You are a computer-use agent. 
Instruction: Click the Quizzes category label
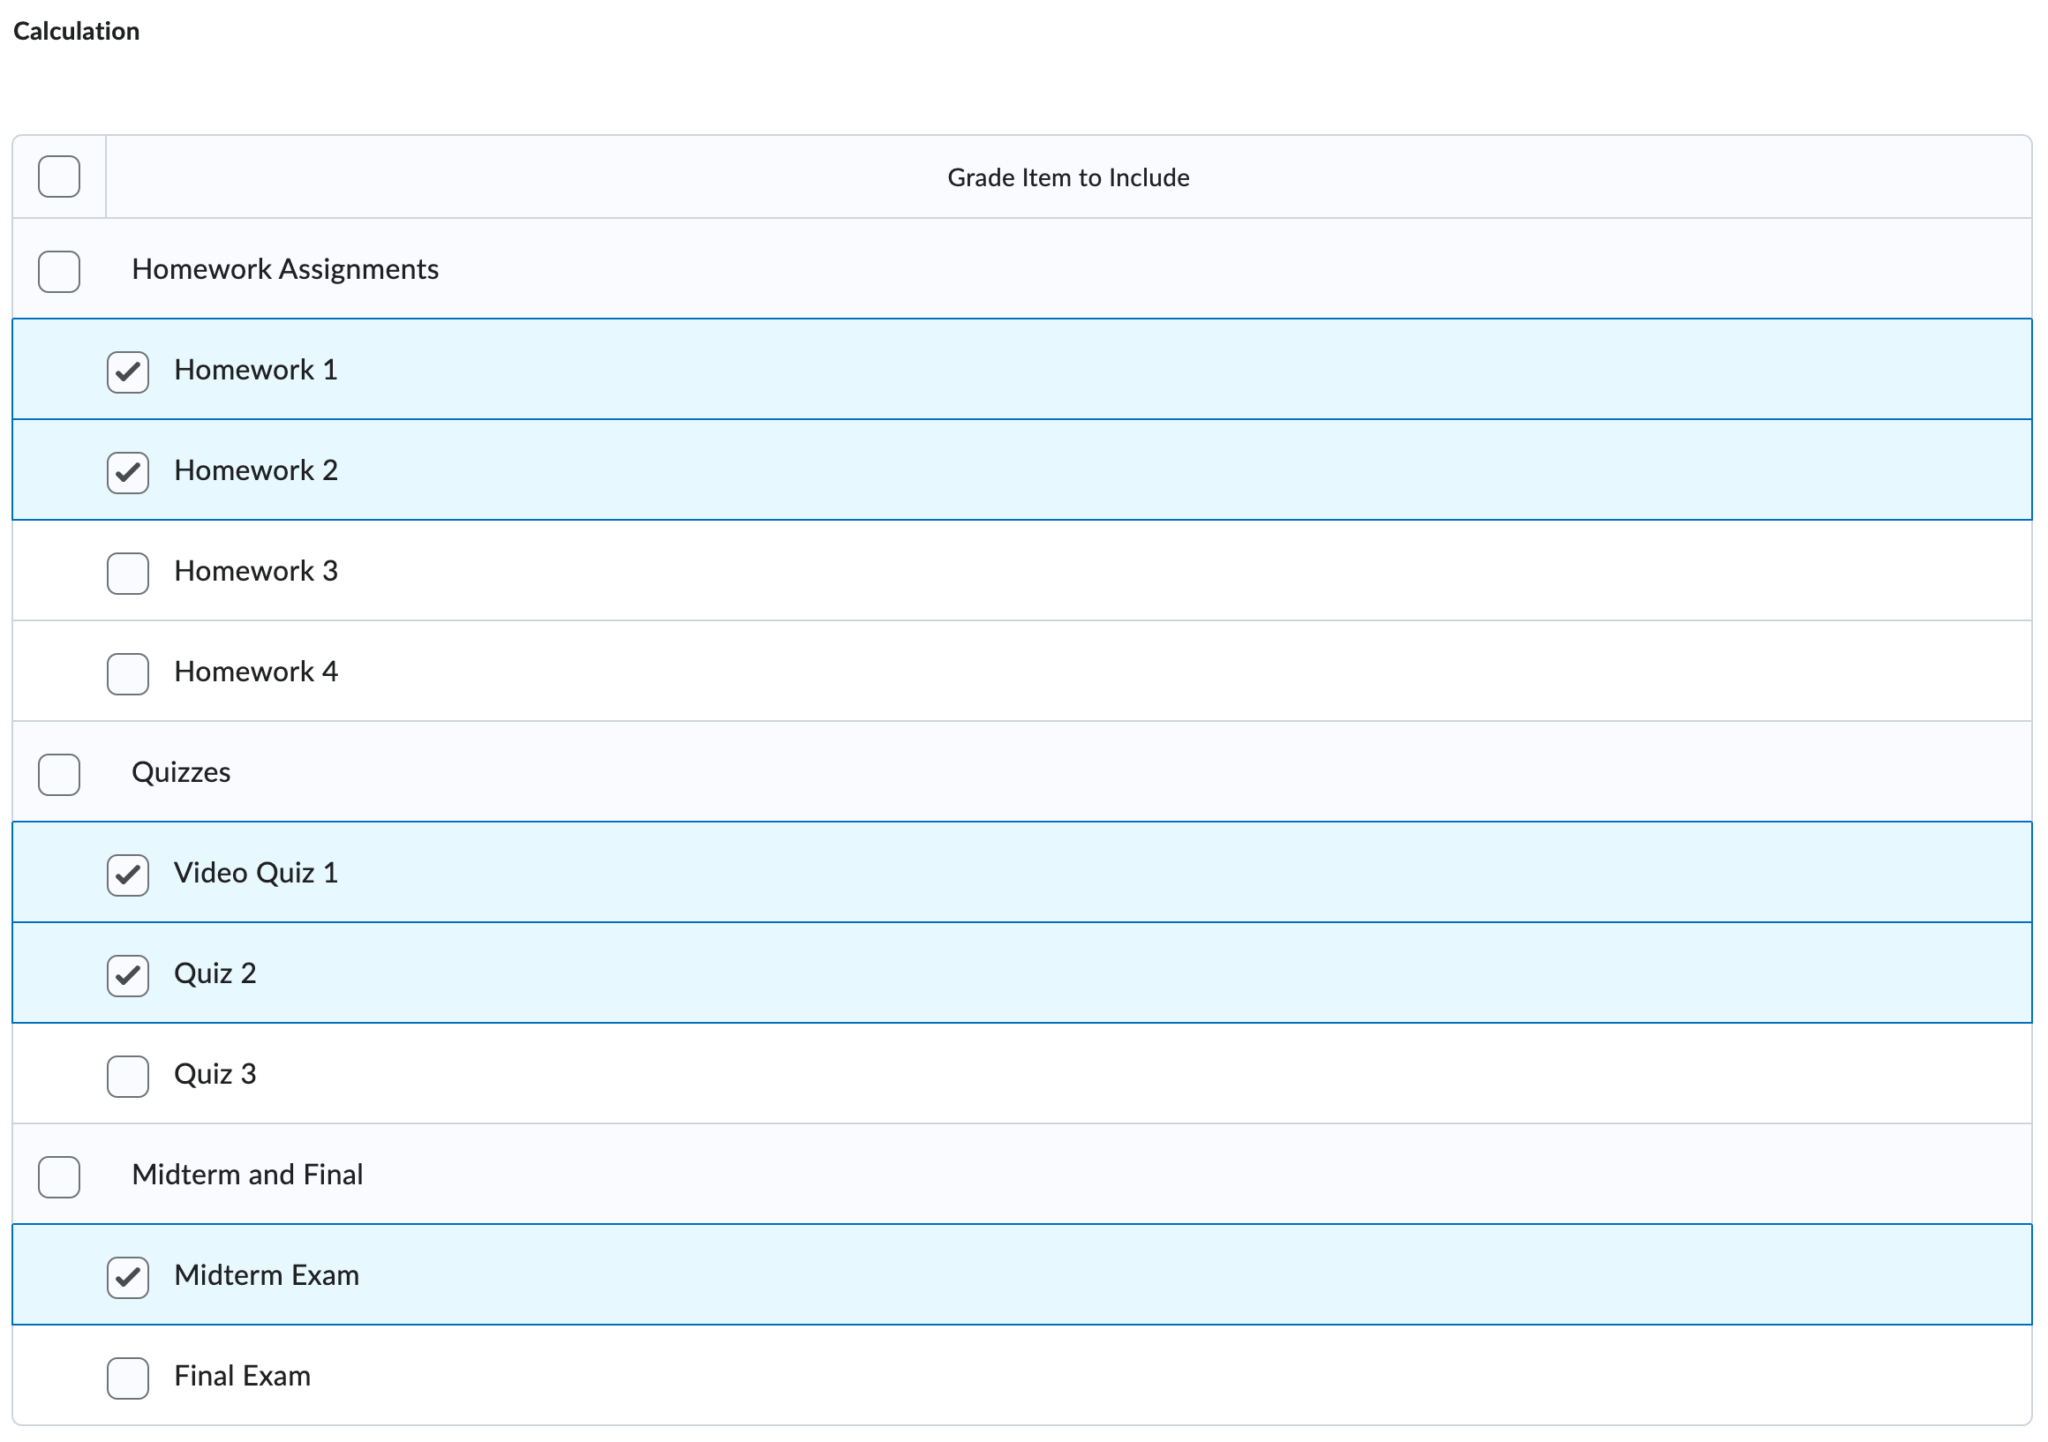[x=181, y=772]
